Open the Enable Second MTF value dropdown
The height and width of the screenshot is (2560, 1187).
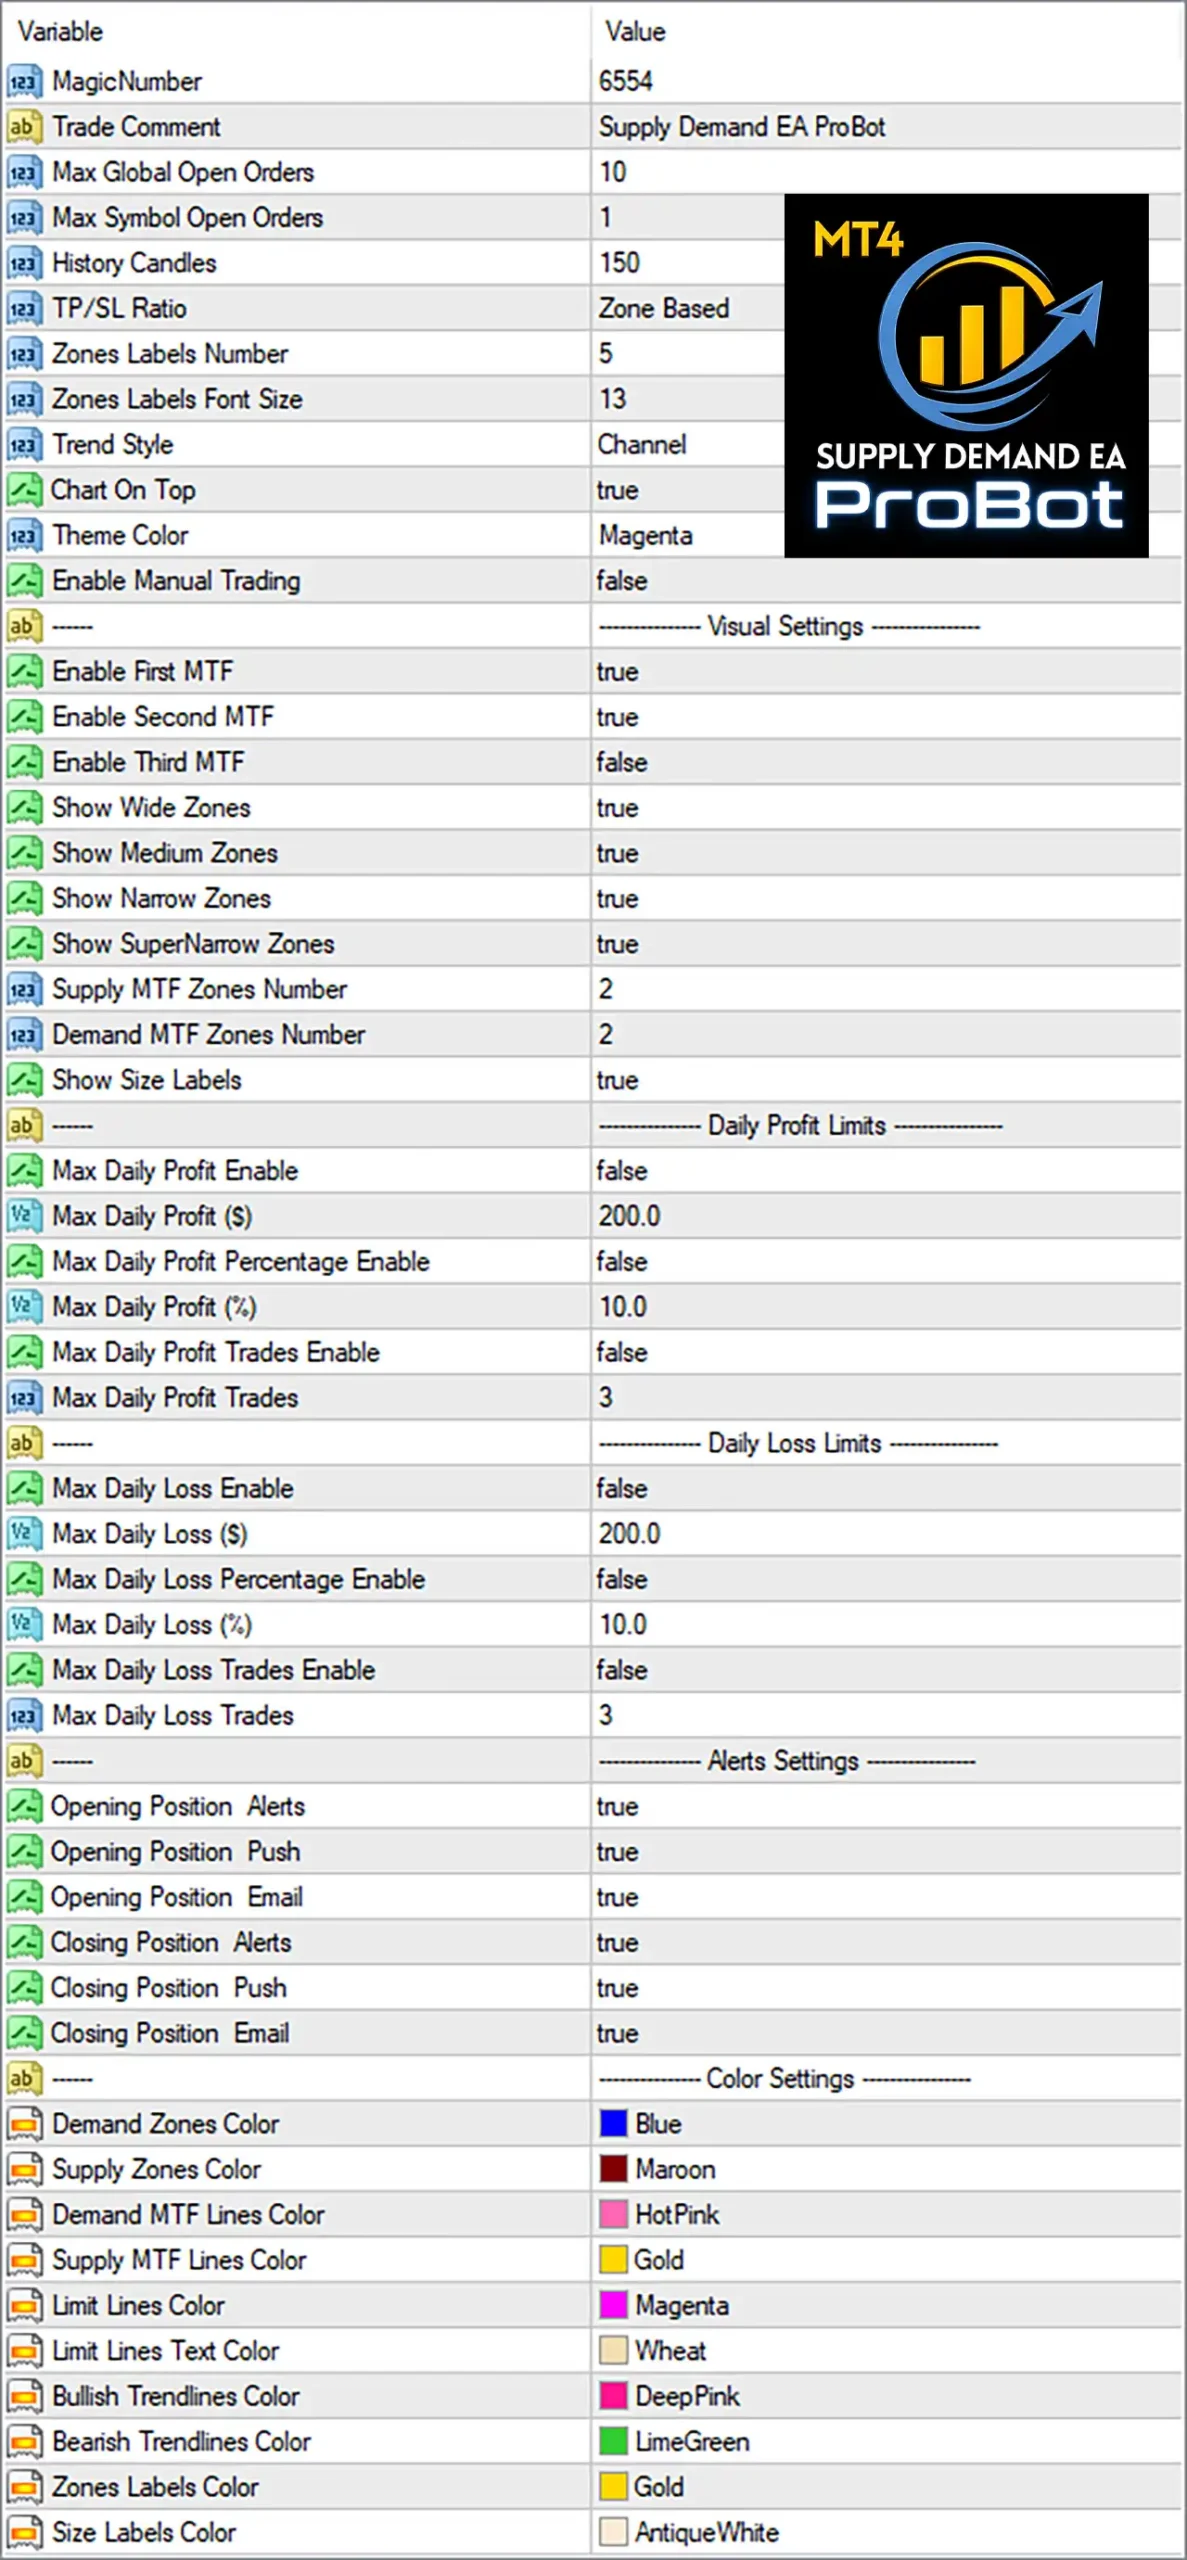tap(618, 717)
